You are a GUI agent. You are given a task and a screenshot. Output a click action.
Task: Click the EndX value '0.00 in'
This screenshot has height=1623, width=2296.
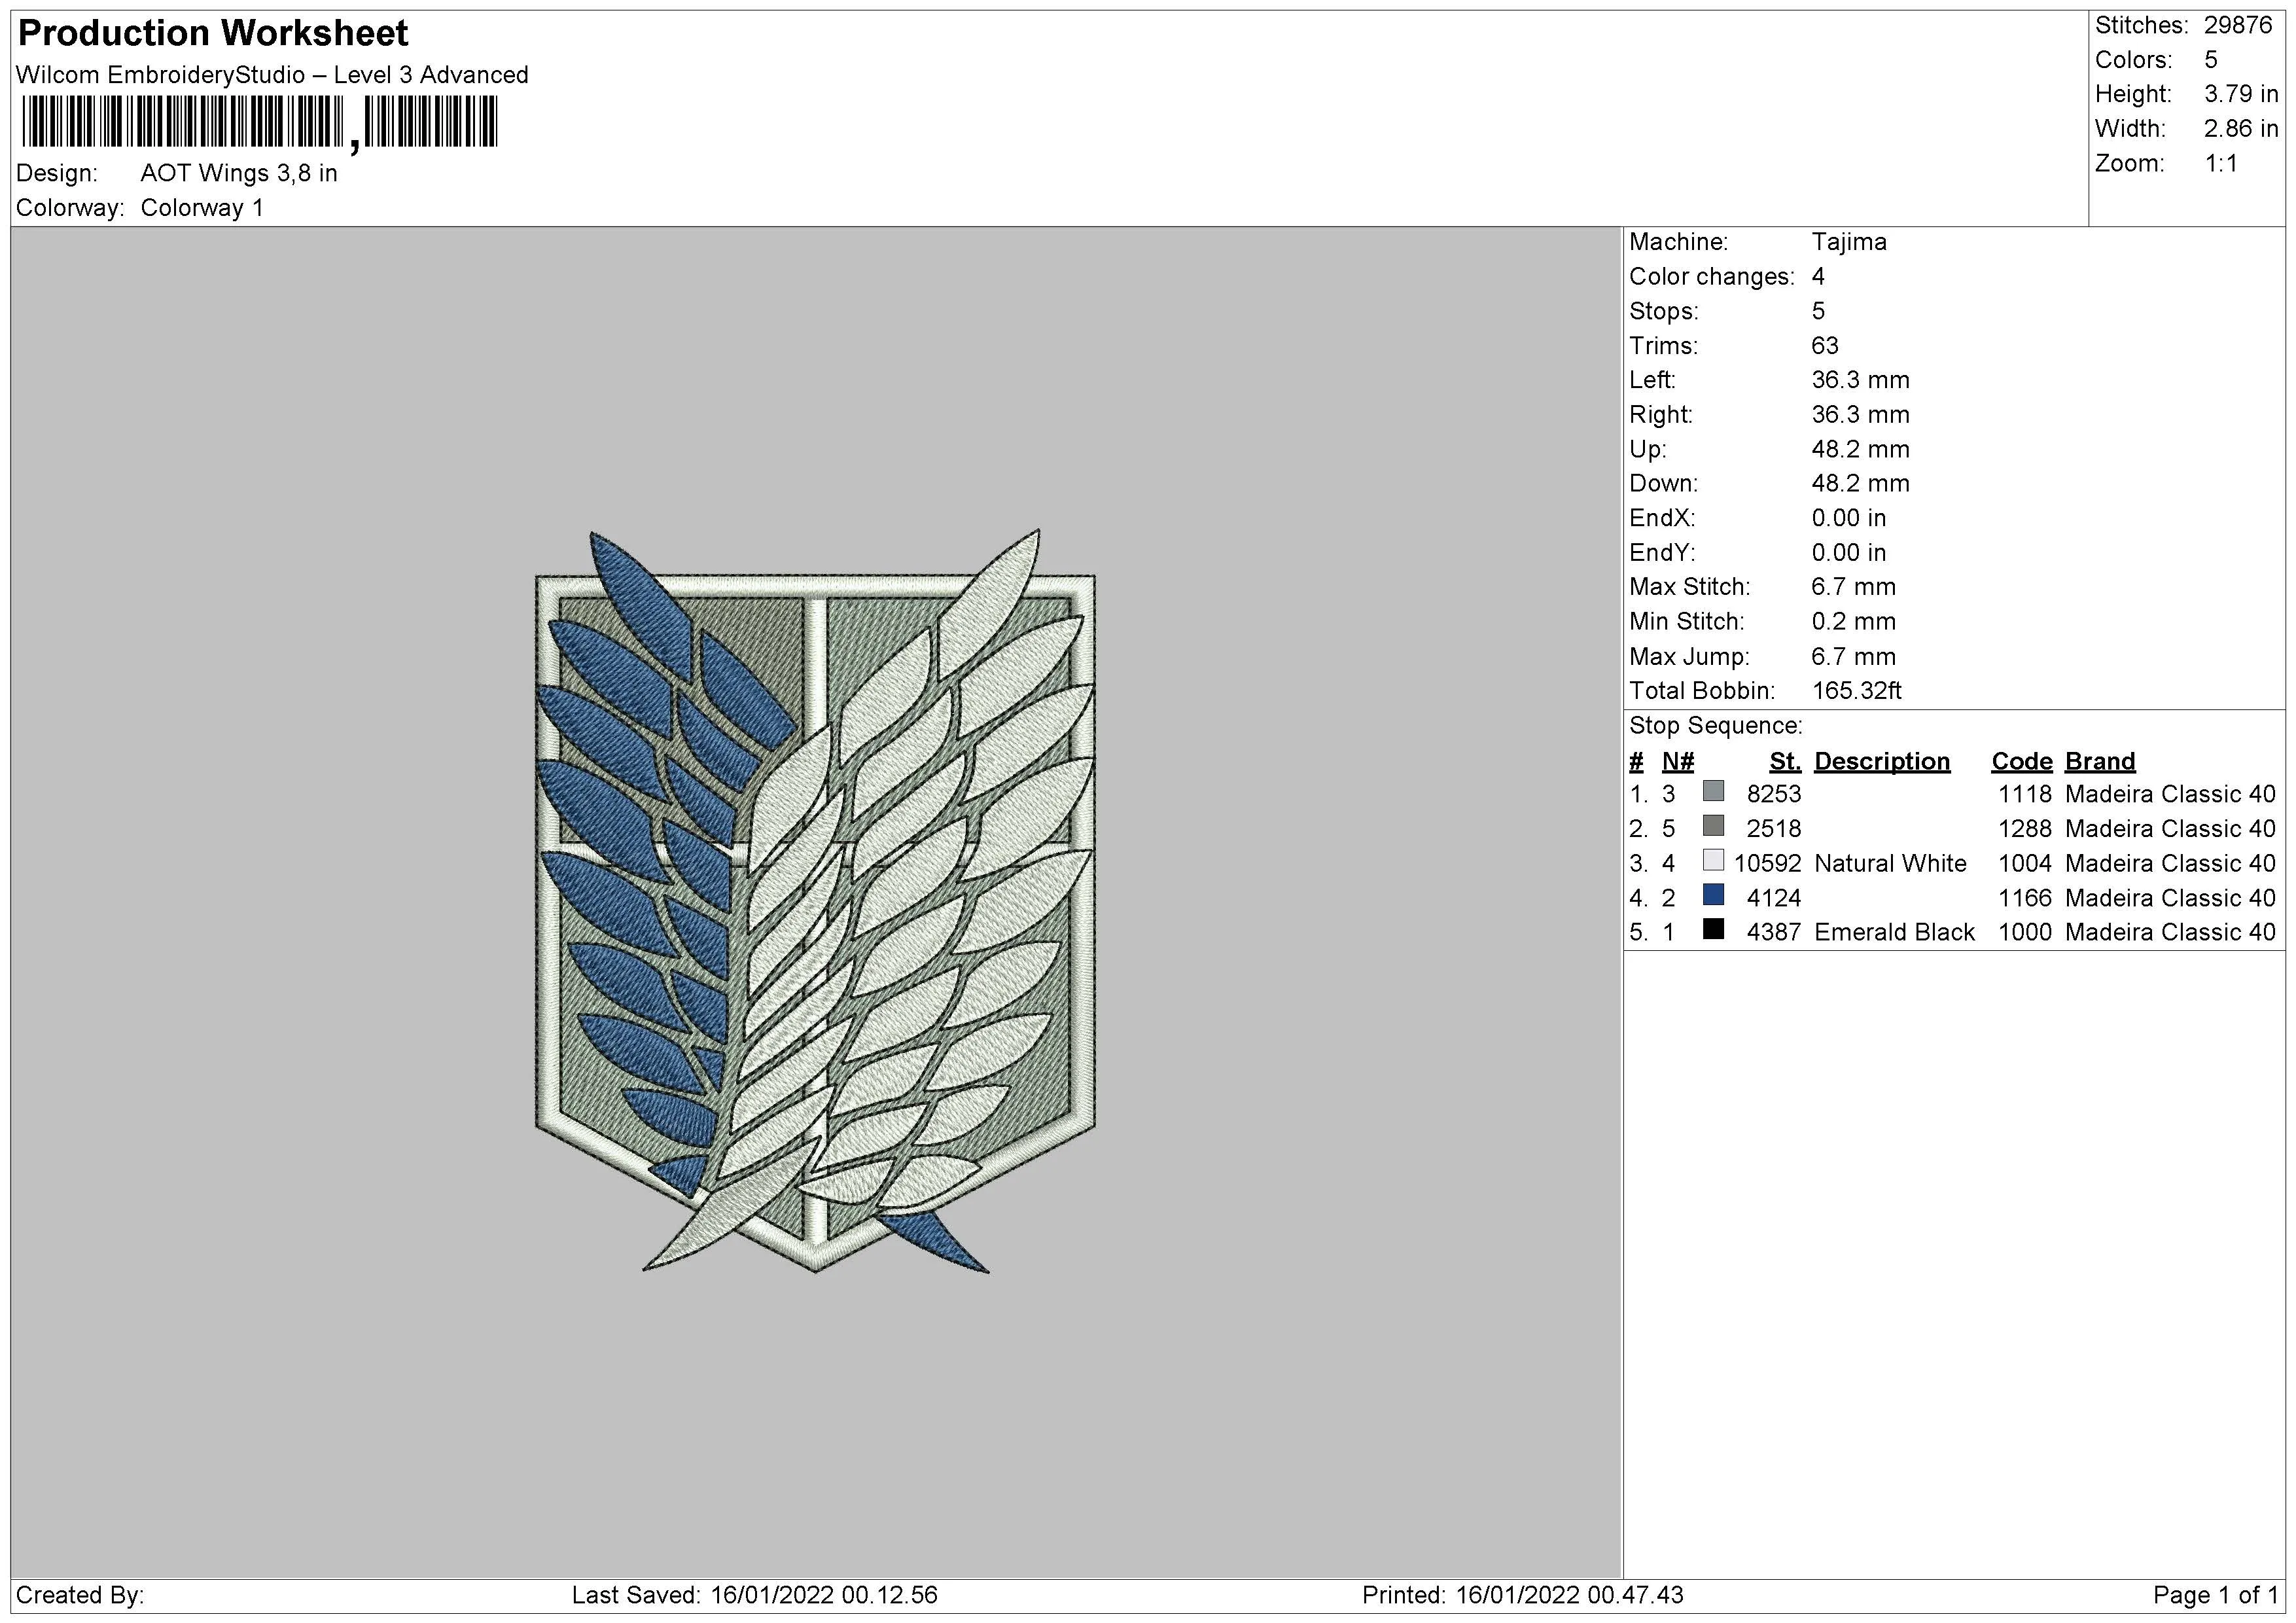pyautogui.click(x=1848, y=518)
